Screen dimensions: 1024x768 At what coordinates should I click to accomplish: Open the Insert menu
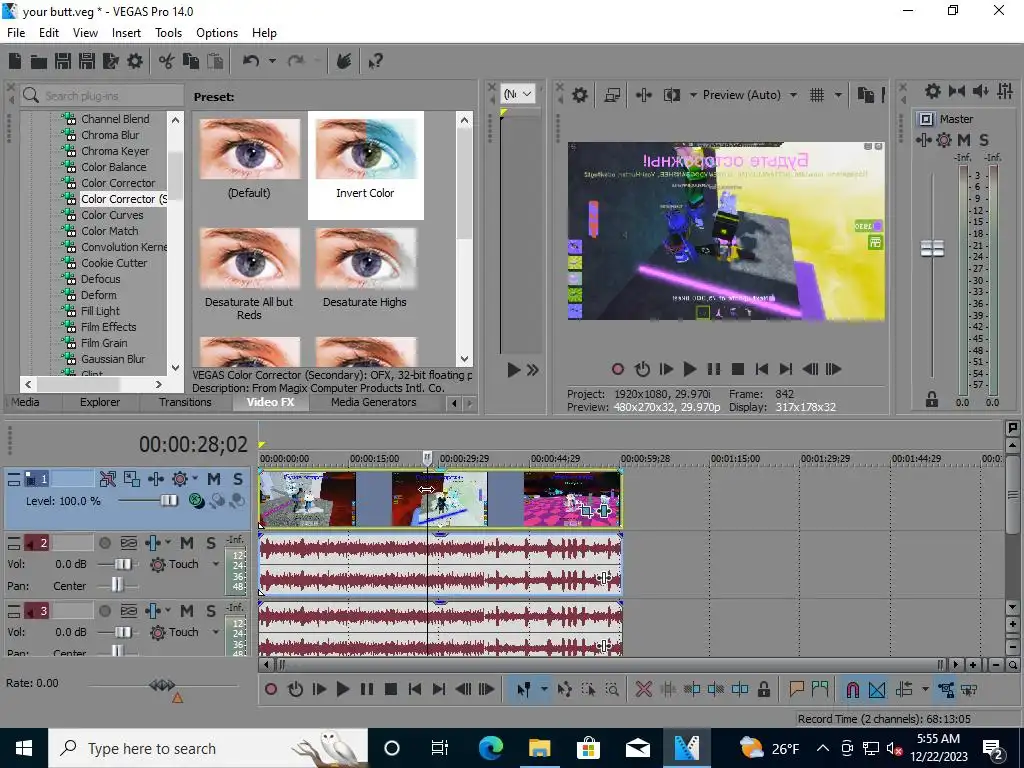126,33
